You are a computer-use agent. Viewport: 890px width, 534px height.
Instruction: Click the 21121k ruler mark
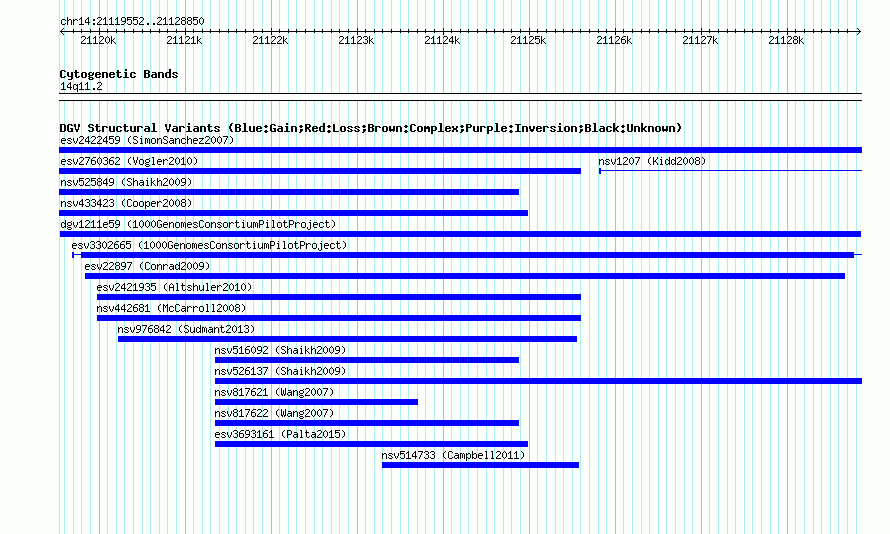184,40
